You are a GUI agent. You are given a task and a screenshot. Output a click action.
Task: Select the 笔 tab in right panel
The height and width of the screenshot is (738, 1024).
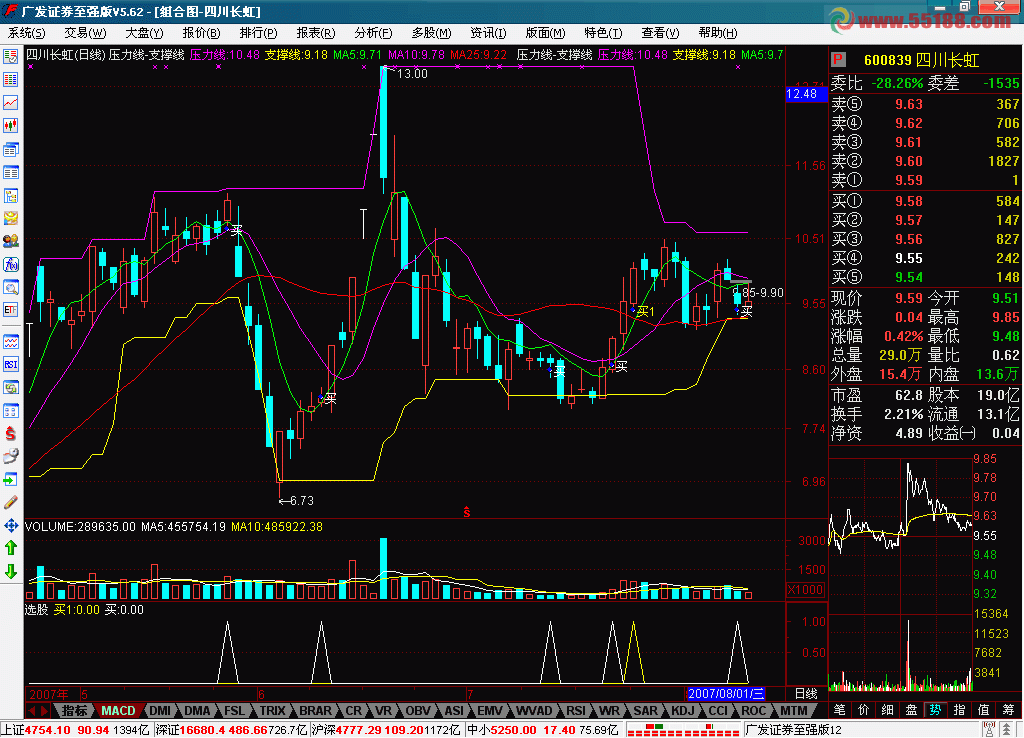pos(840,710)
